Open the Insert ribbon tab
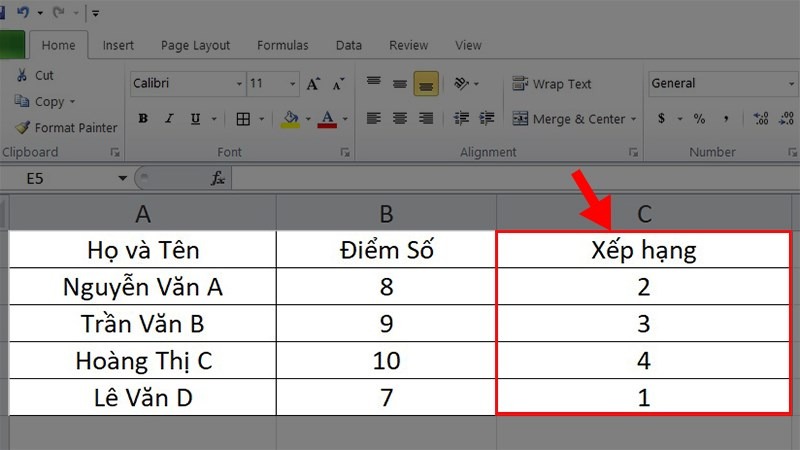Image resolution: width=800 pixels, height=450 pixels. 118,45
